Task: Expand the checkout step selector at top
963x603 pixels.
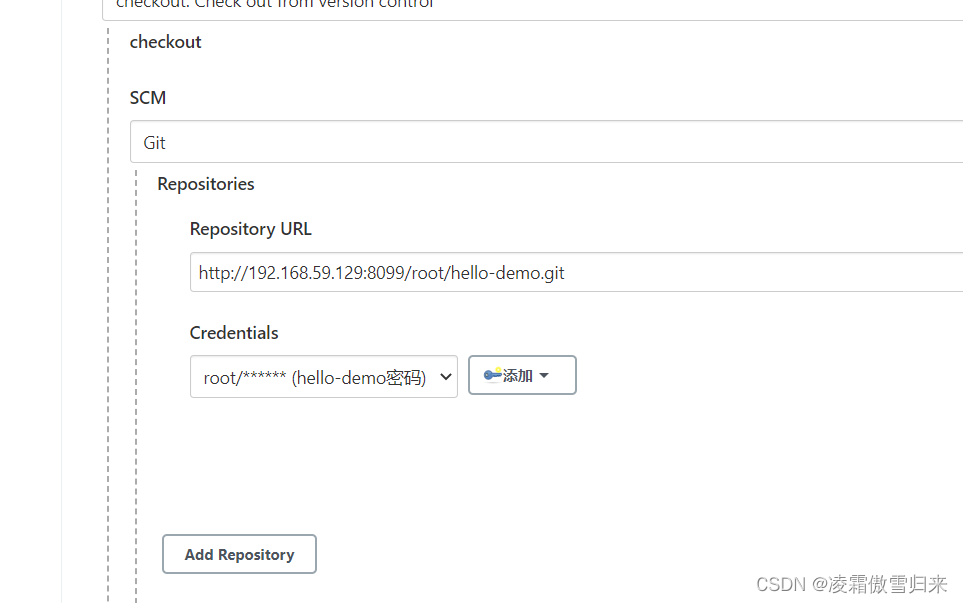Action: coord(532,8)
